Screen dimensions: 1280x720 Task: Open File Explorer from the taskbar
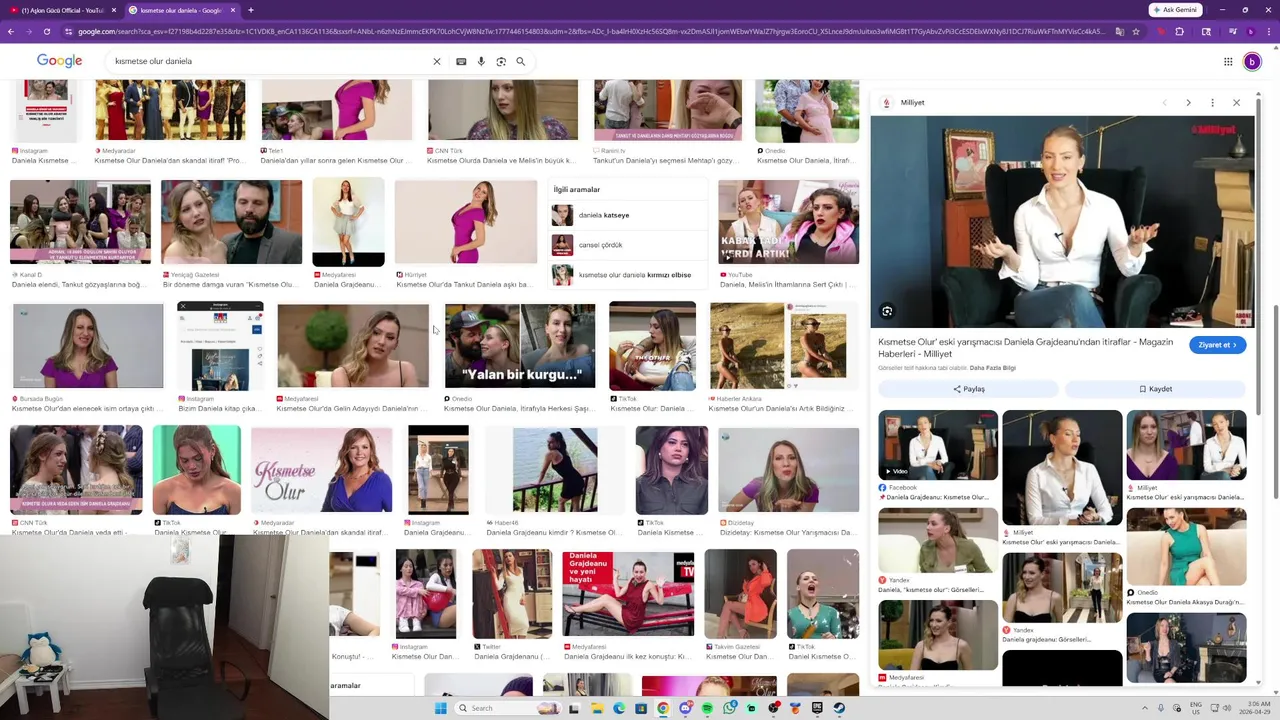click(x=597, y=708)
